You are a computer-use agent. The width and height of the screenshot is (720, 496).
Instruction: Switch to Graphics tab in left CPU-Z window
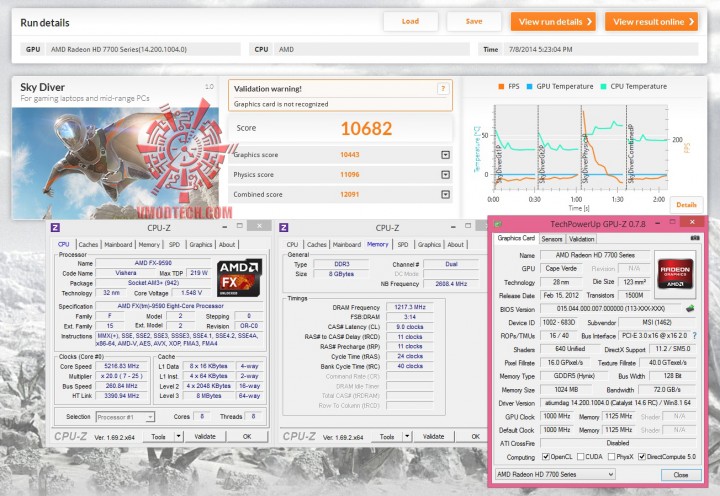(201, 244)
